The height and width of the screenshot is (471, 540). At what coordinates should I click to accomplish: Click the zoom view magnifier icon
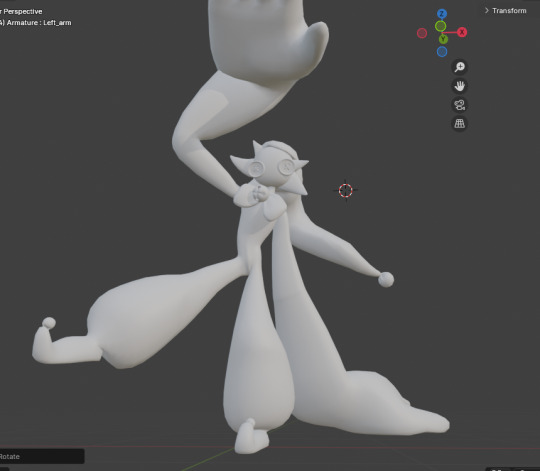click(x=459, y=67)
